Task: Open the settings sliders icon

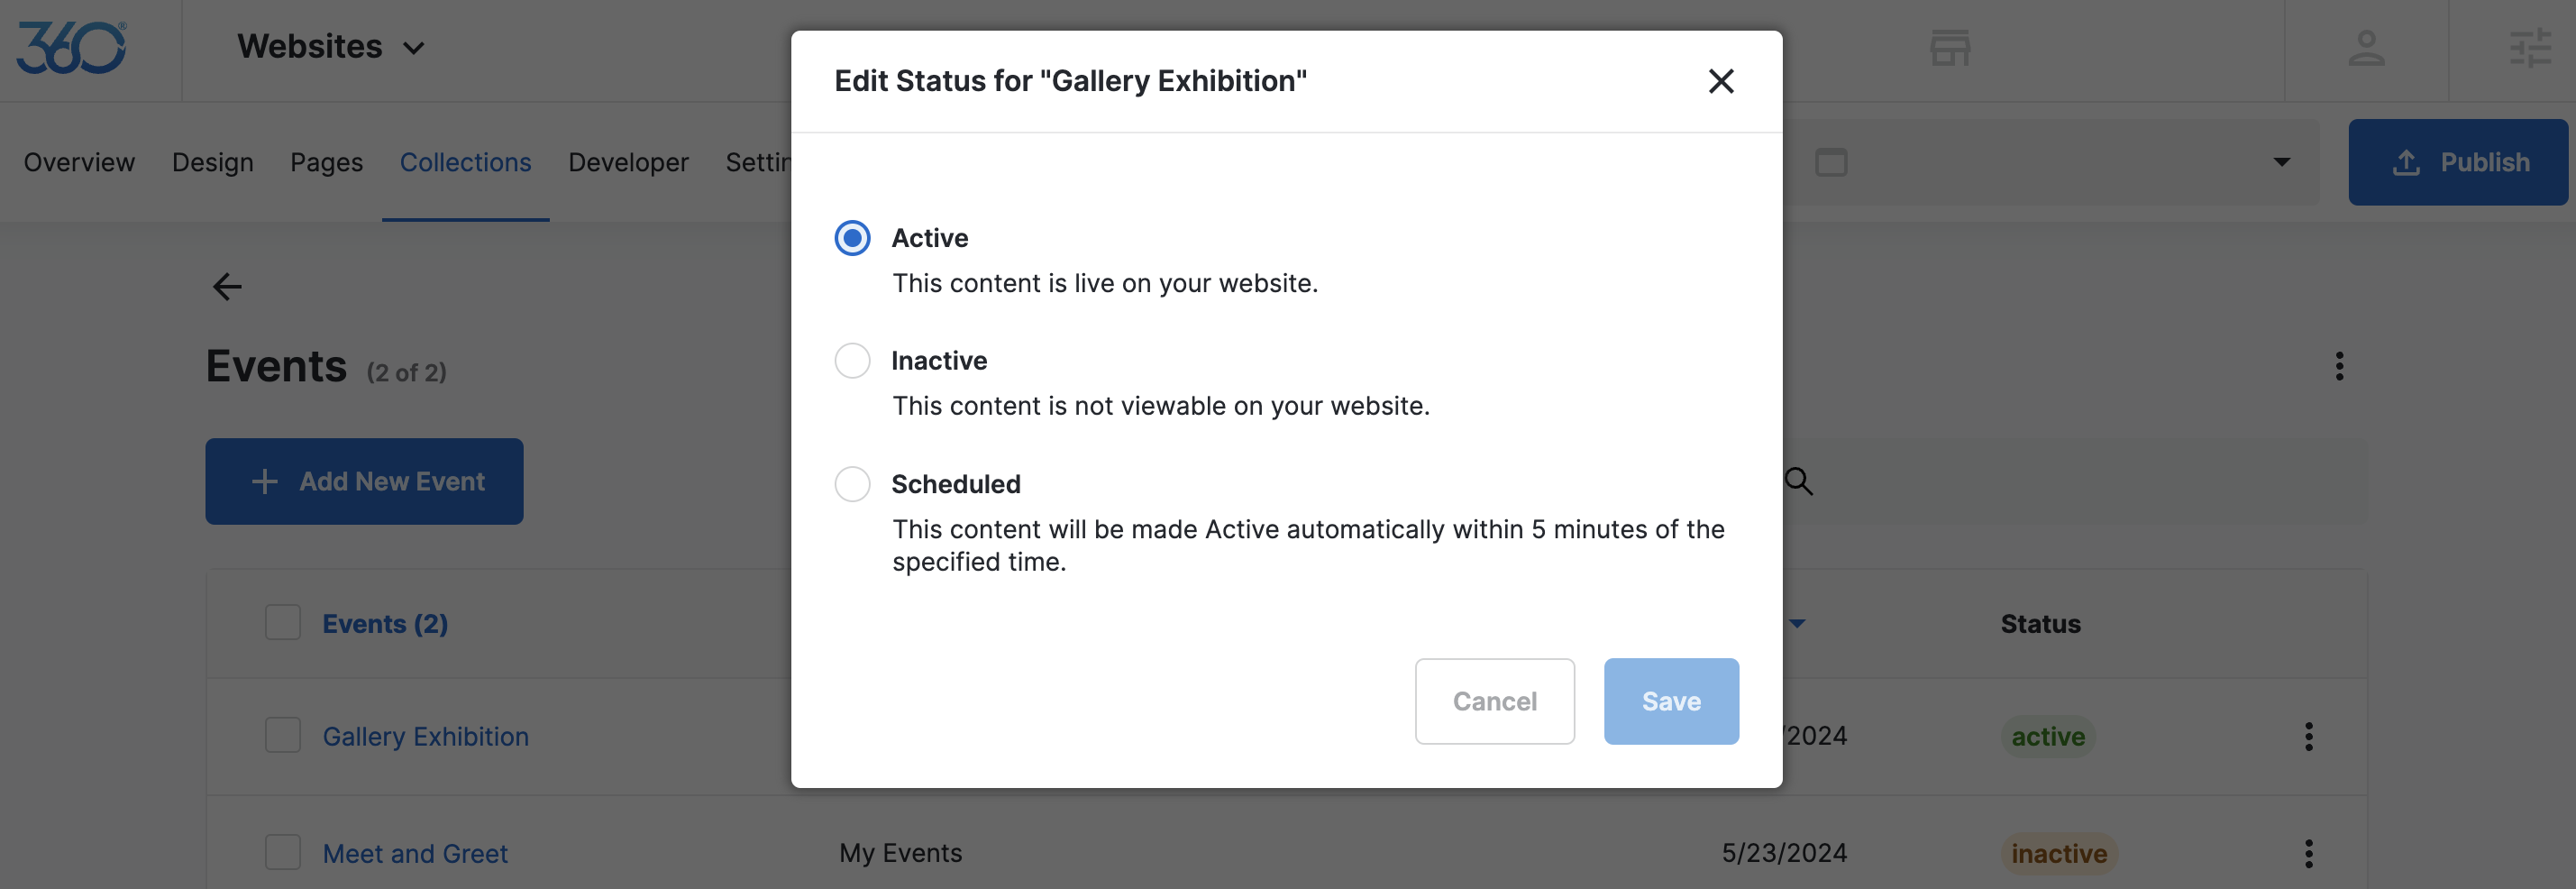Action: pos(2530,47)
